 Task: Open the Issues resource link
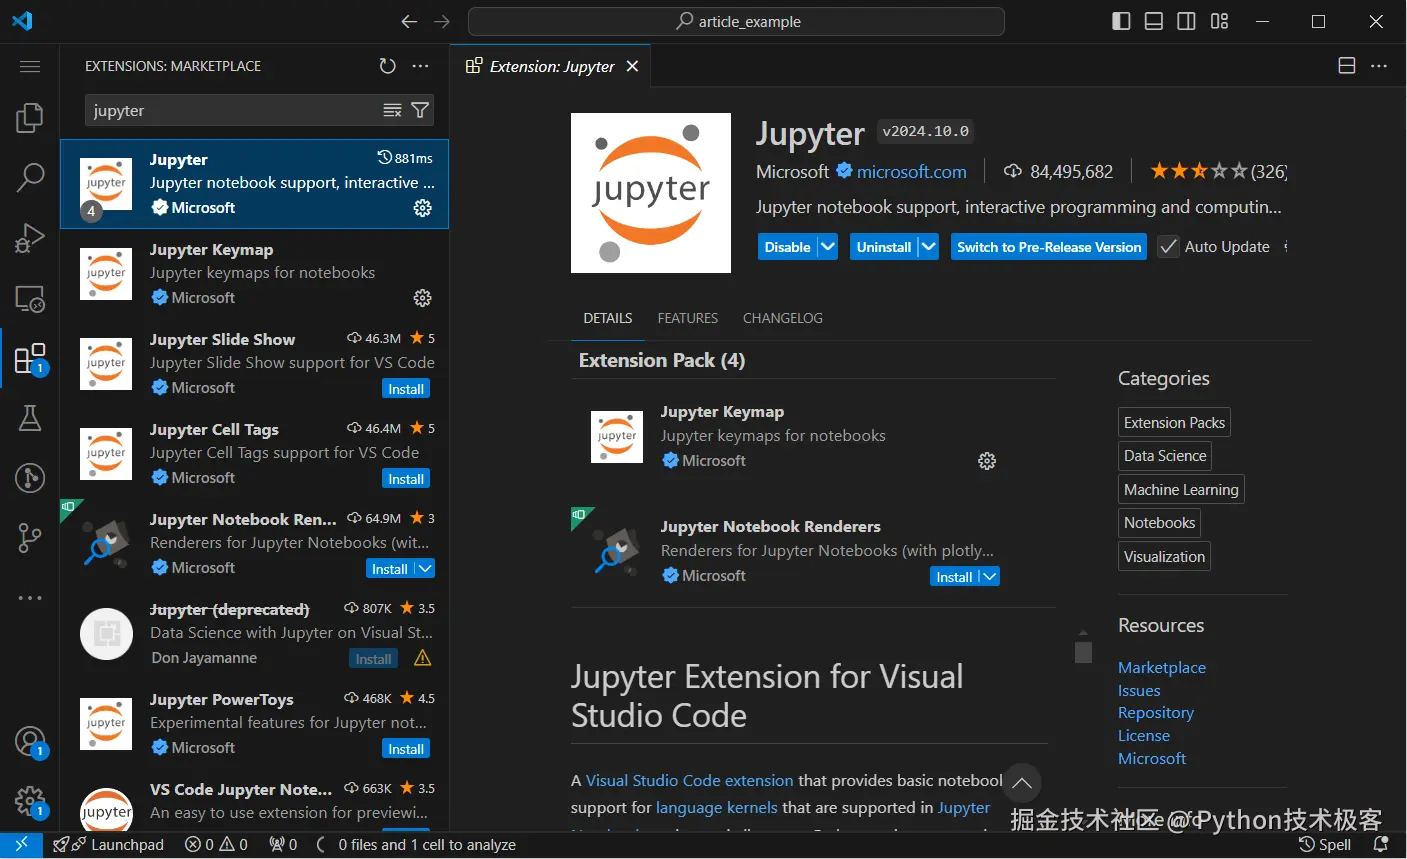point(1139,690)
